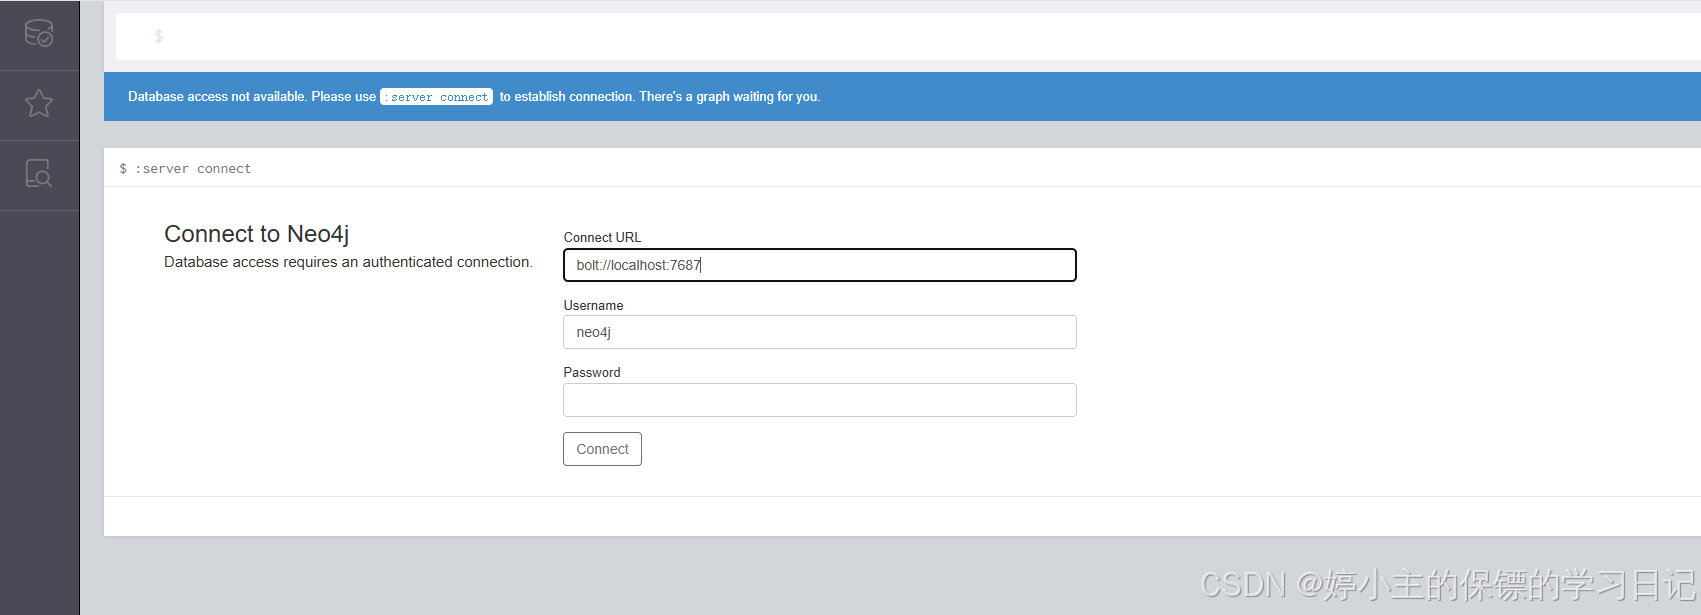Click the ':server connect' link in banner

tap(437, 97)
